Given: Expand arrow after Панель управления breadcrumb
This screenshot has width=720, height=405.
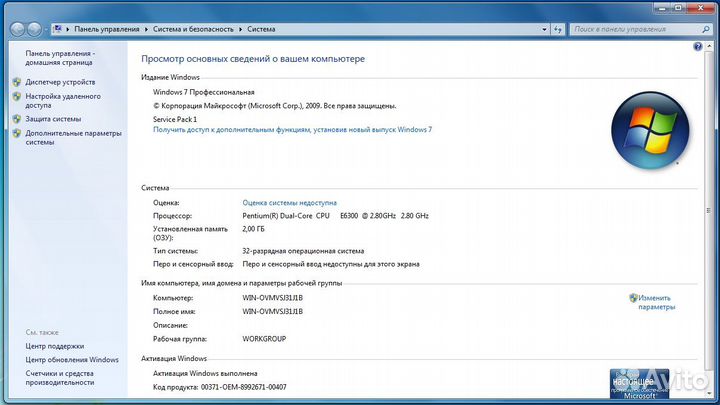Looking at the screenshot, I should point(146,29).
